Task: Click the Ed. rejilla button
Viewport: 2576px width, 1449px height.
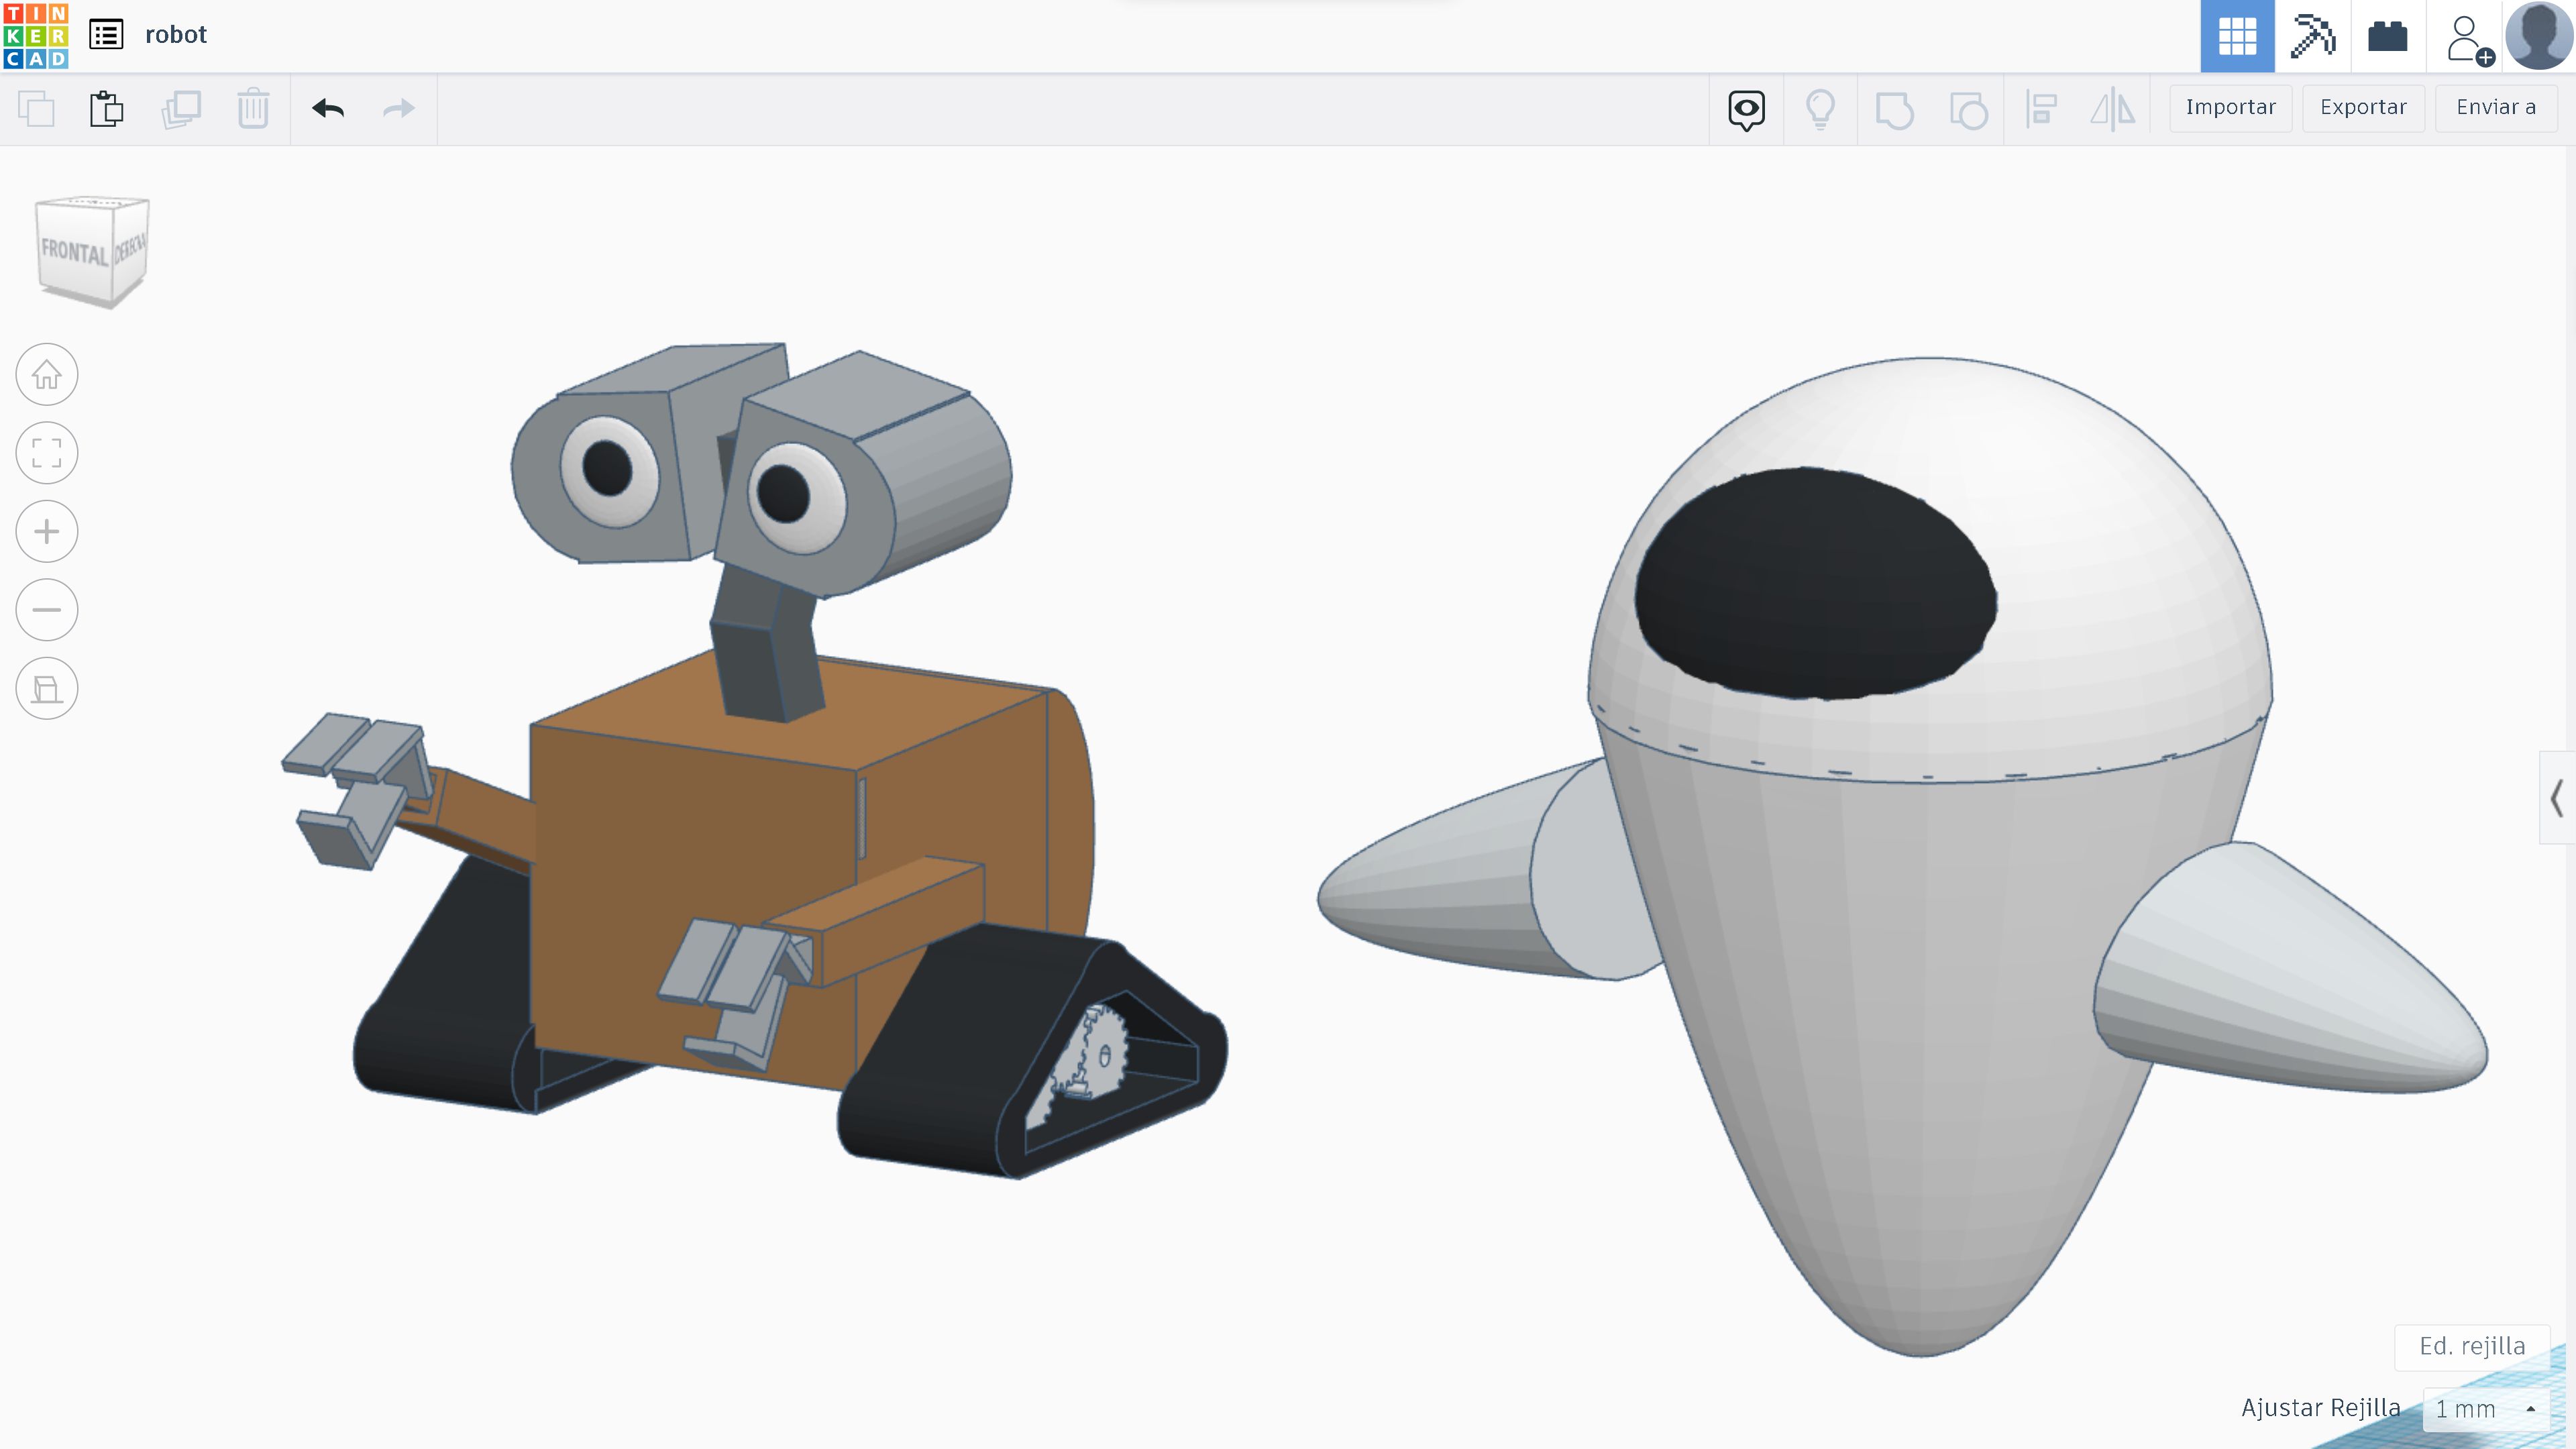Action: tap(2472, 1346)
